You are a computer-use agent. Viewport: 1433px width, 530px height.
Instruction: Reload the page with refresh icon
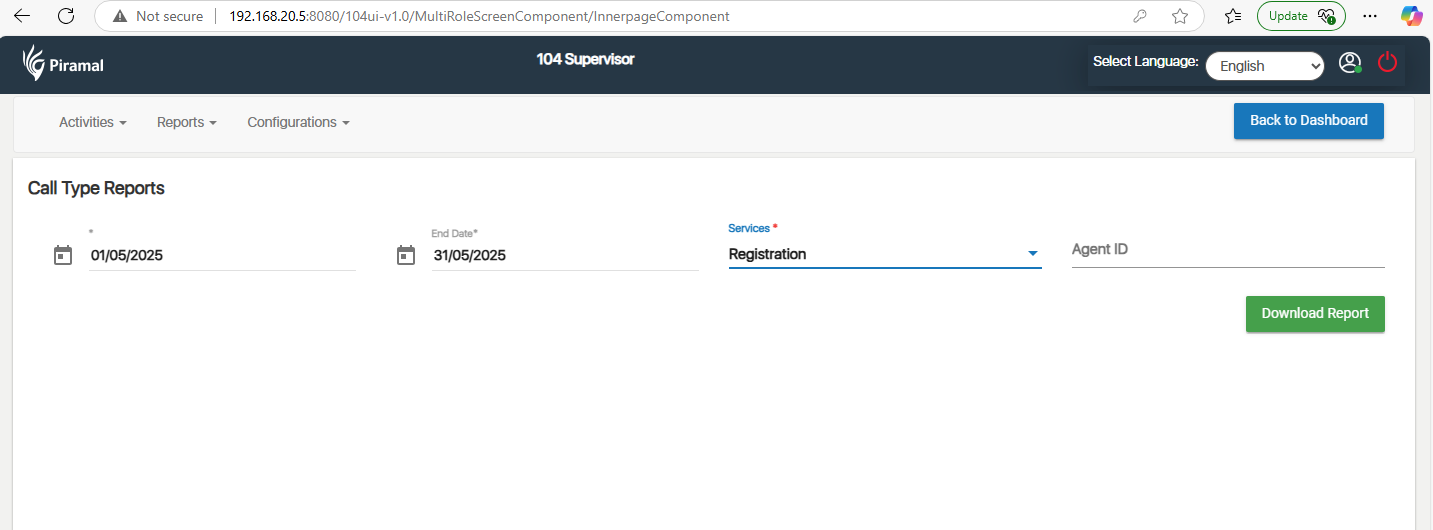66,16
